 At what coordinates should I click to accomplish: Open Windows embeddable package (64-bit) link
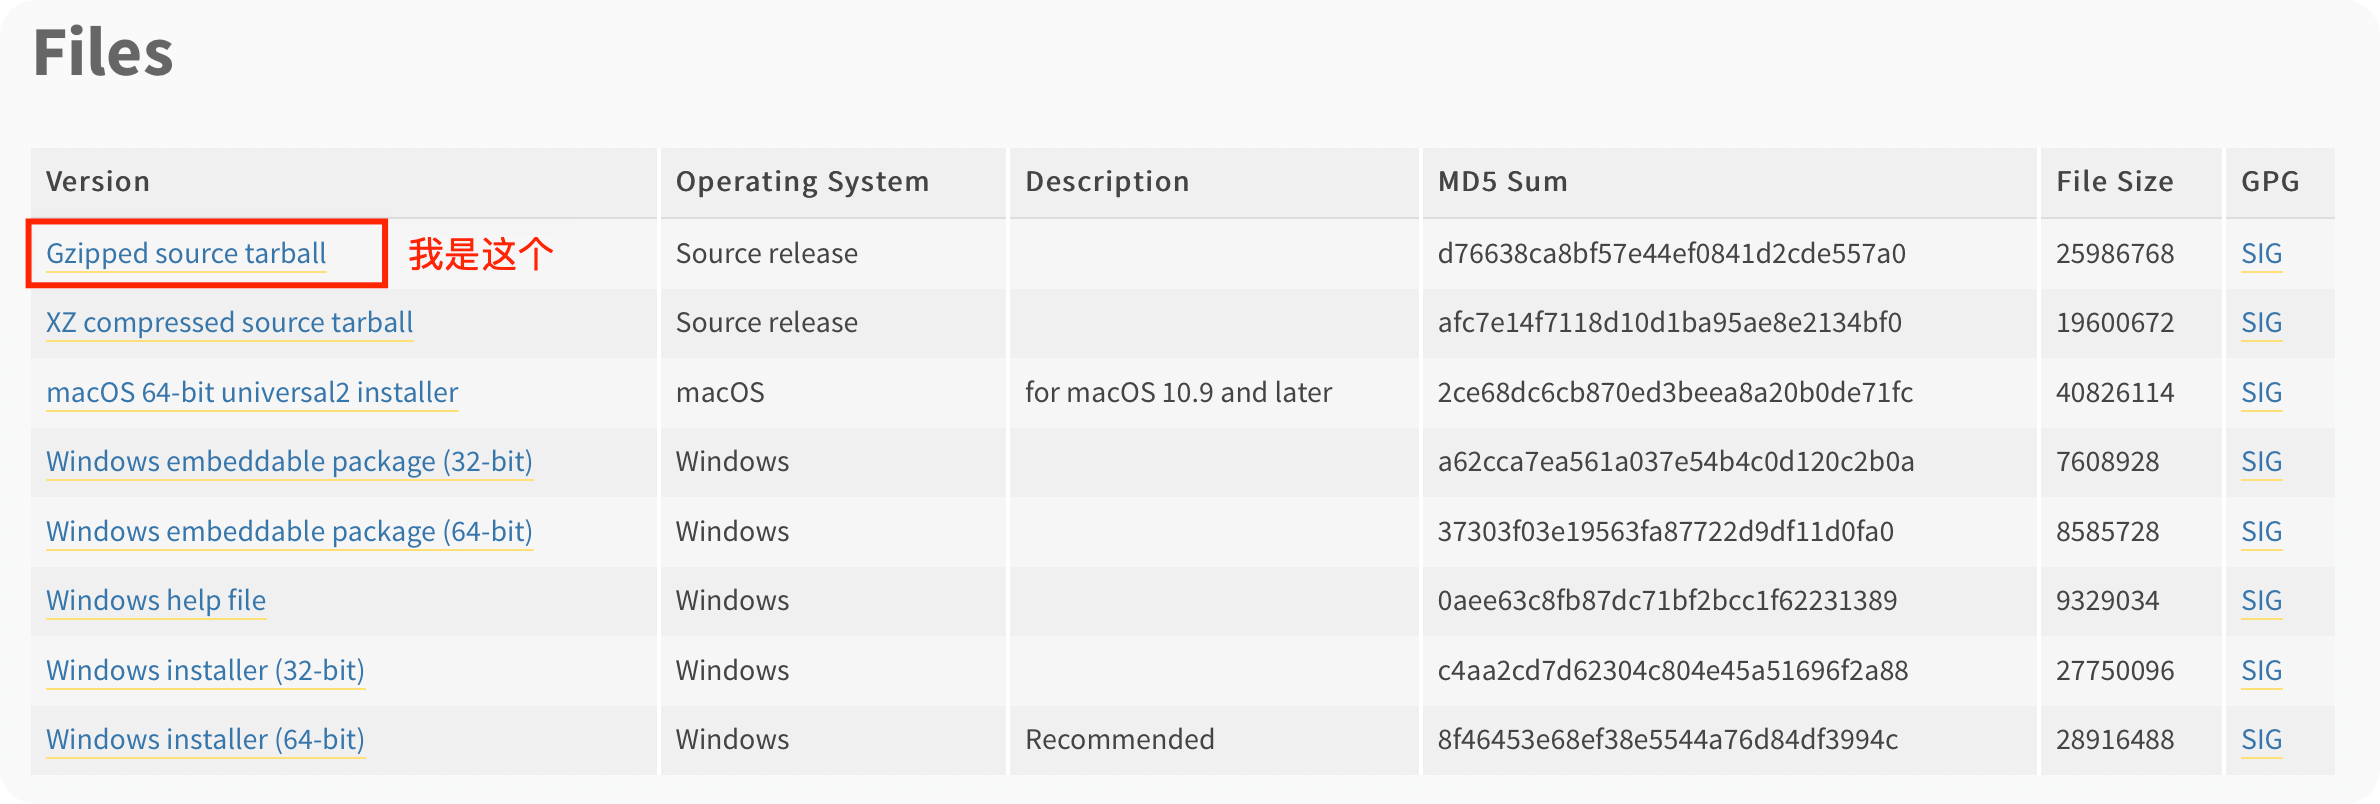click(289, 532)
